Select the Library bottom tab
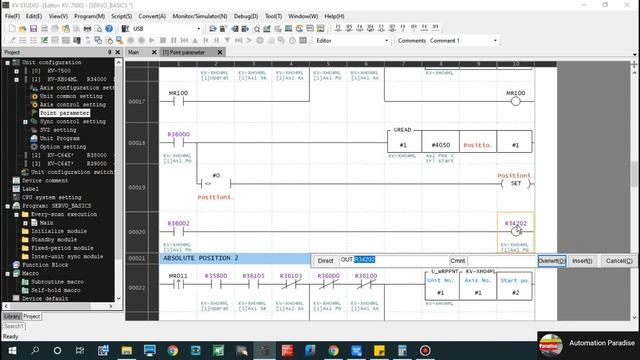This screenshot has width=640, height=360. coord(11,316)
